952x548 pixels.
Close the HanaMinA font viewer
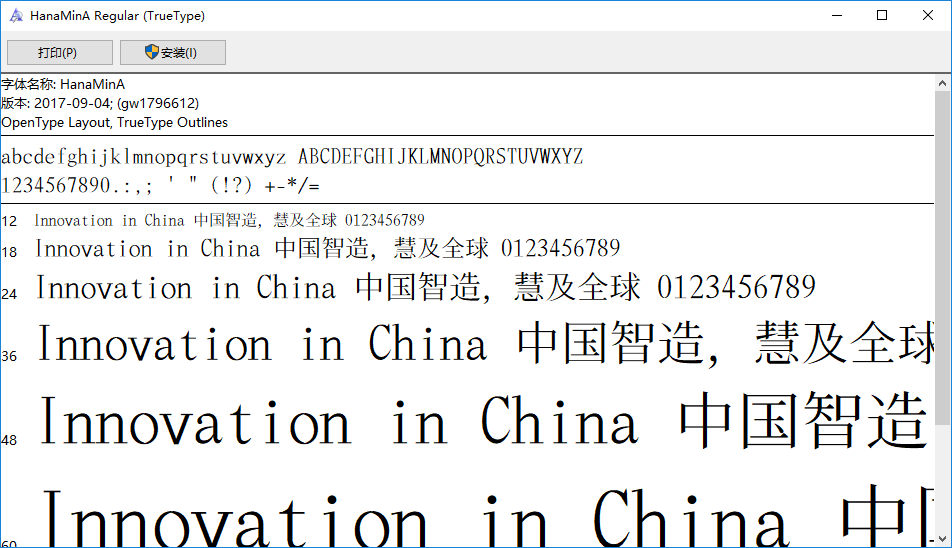pos(928,16)
